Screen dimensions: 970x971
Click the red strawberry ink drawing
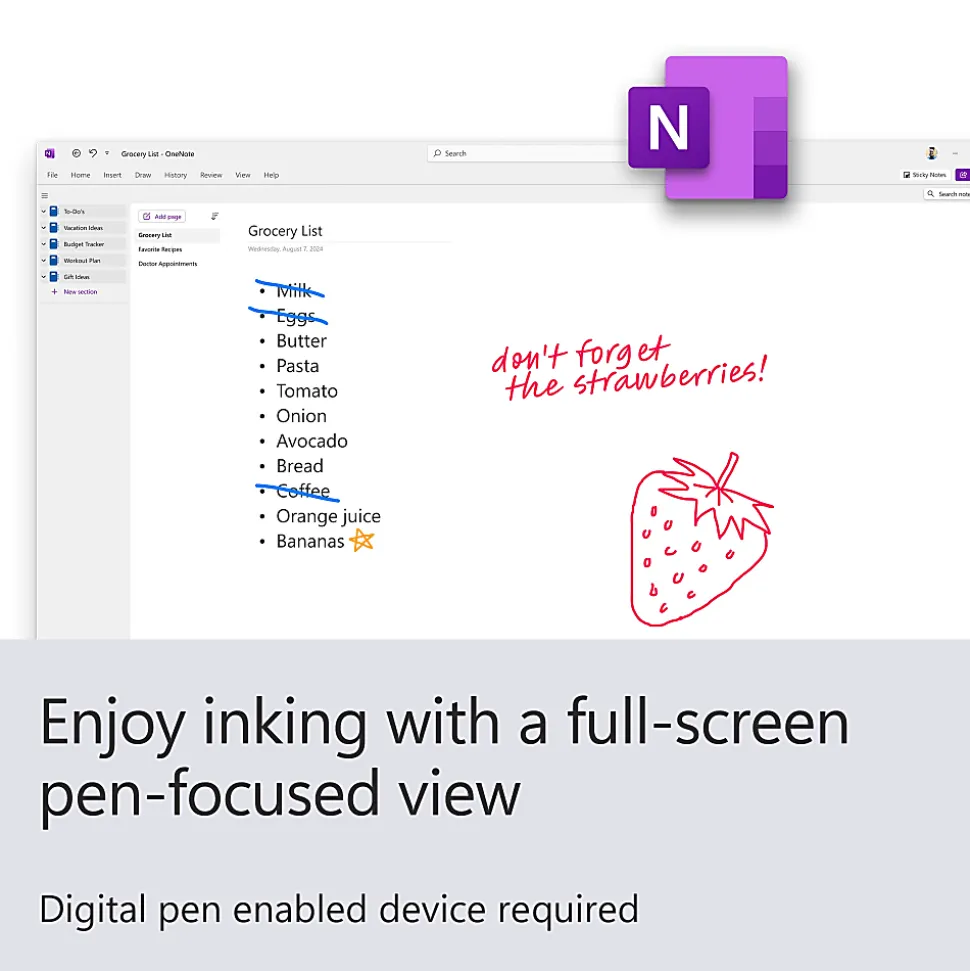click(701, 539)
